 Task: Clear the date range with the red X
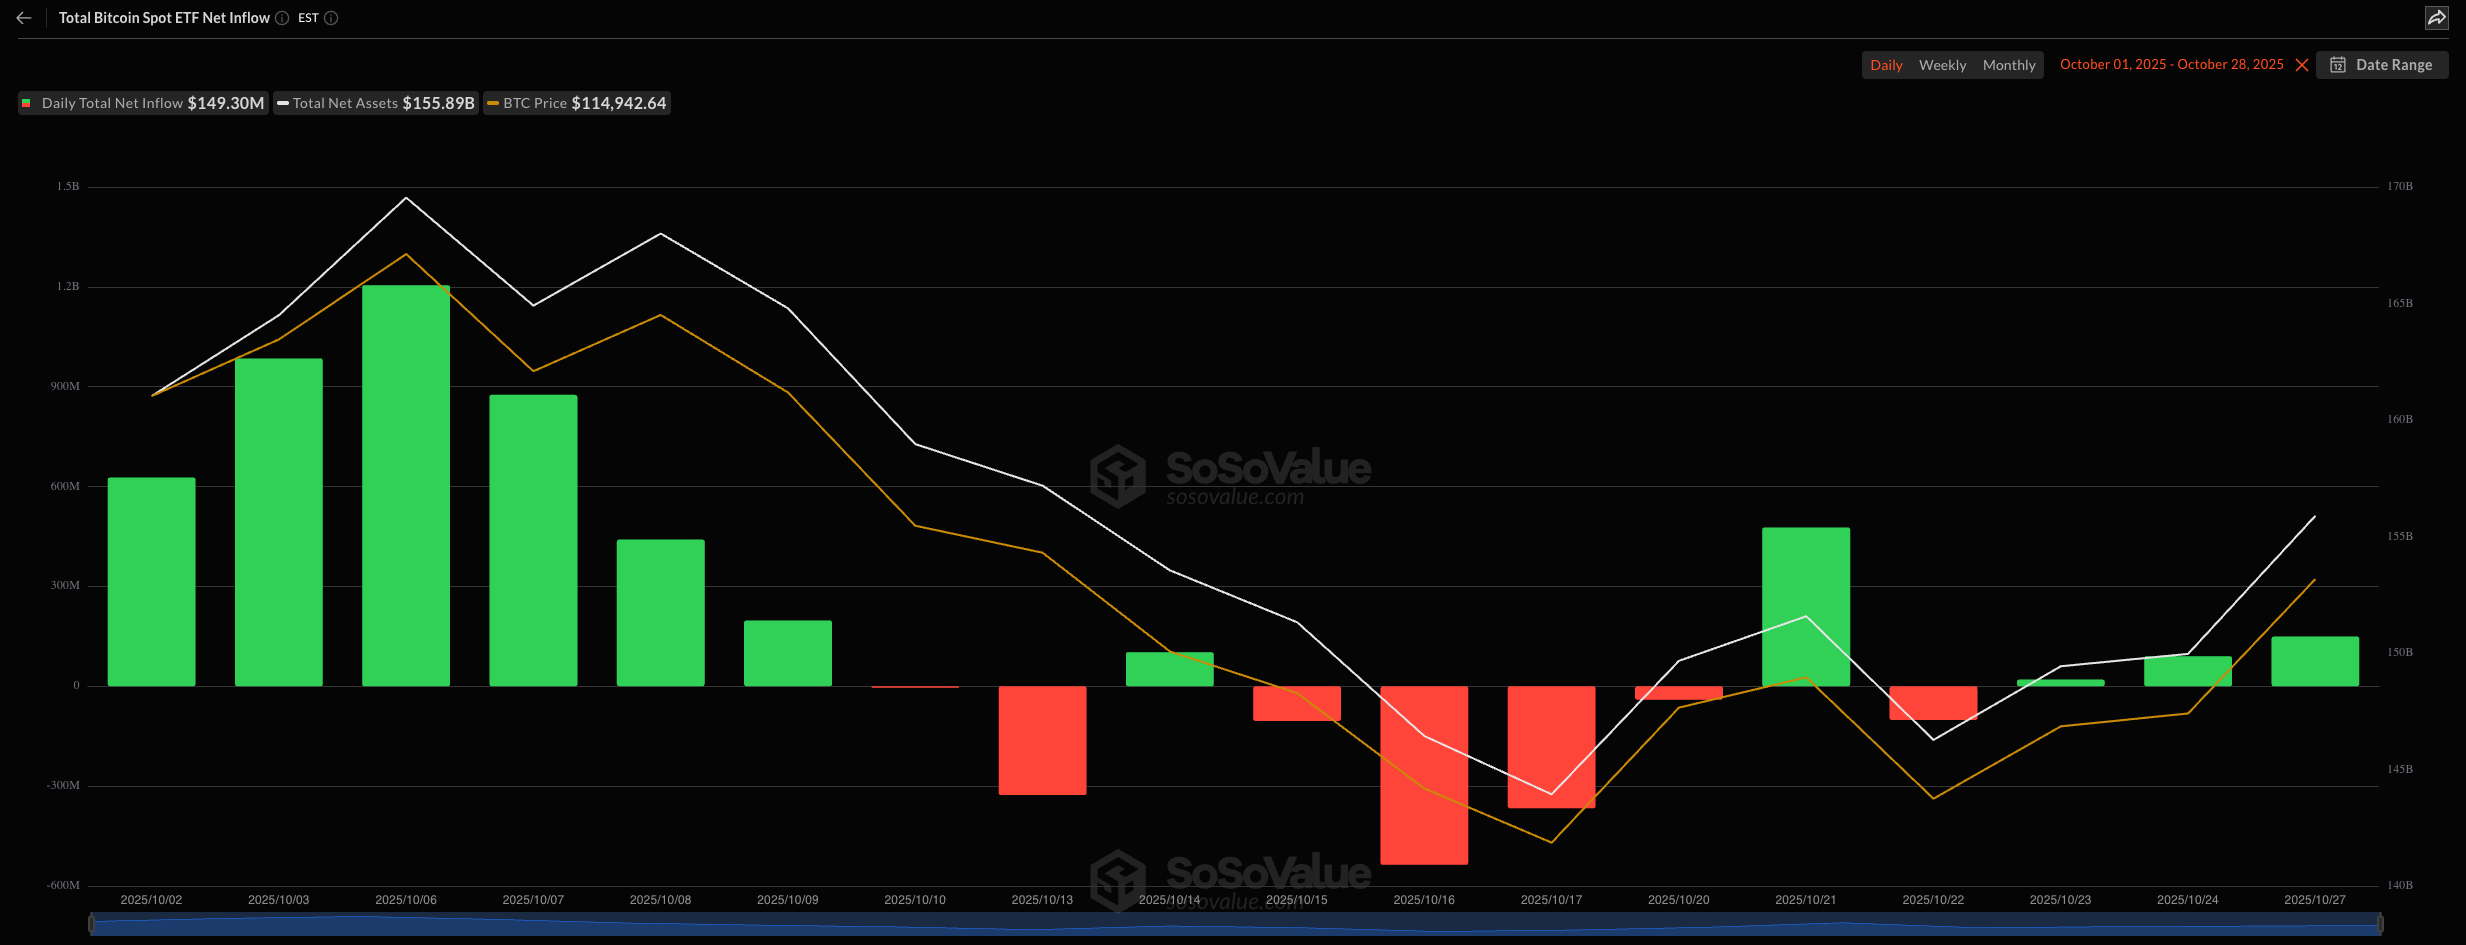tap(2303, 64)
